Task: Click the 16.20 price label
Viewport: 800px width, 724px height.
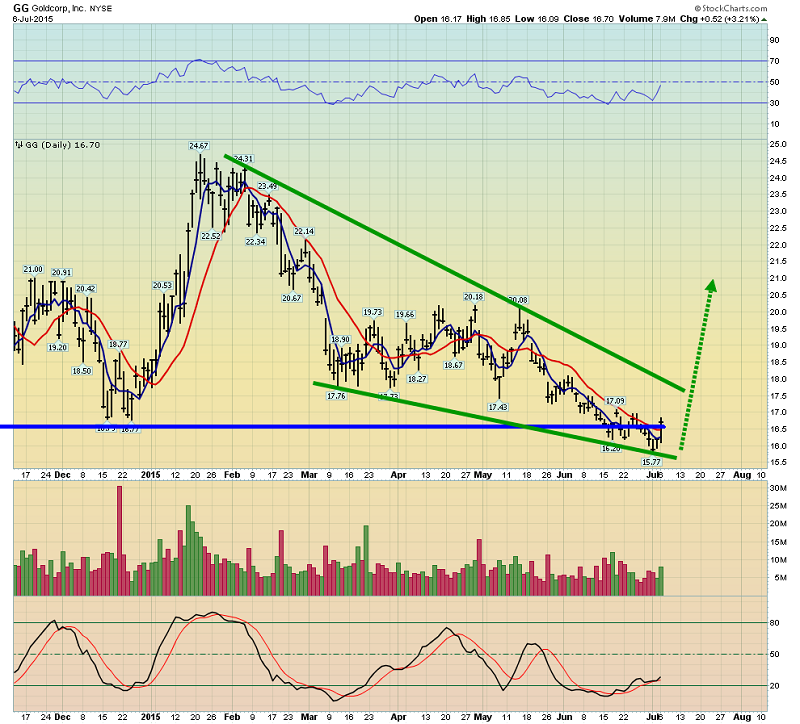Action: coord(611,448)
